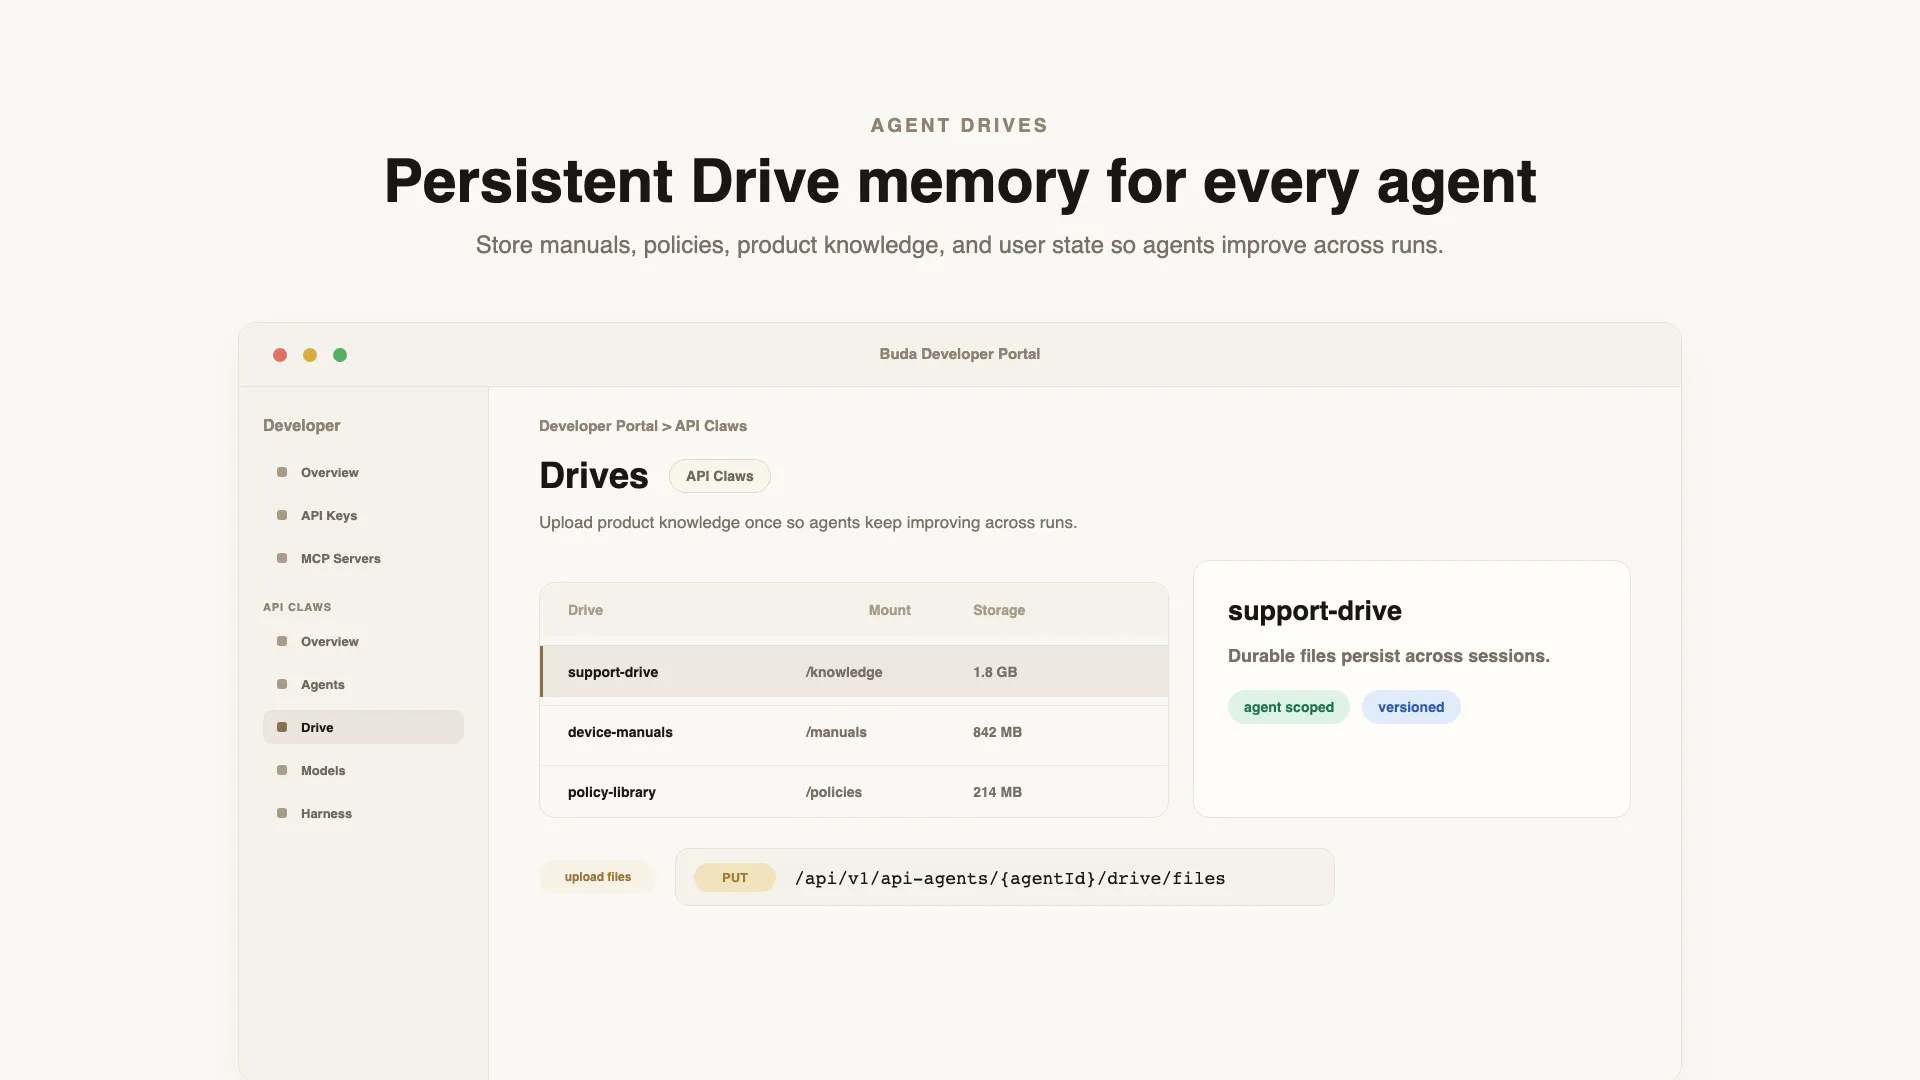
Task: Click the /knowledge mount cell
Action: 844,672
